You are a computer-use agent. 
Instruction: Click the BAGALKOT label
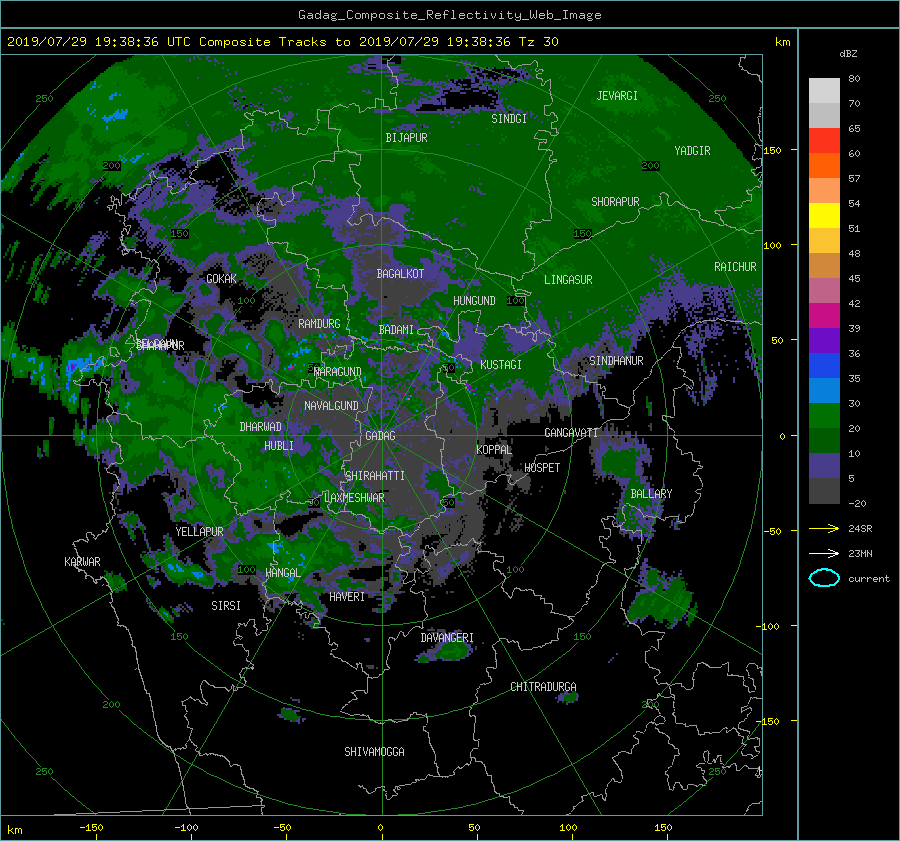tap(400, 274)
